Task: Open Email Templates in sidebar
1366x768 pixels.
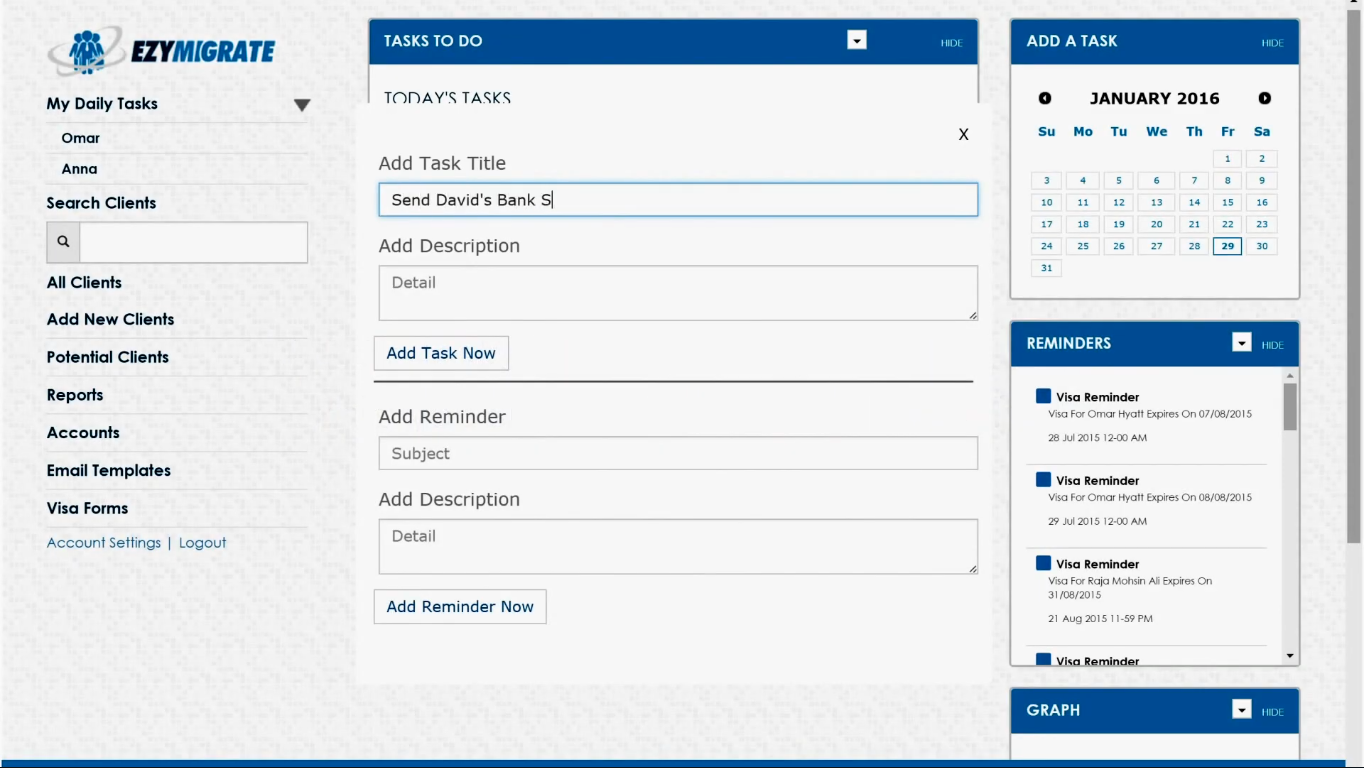Action: (108, 471)
